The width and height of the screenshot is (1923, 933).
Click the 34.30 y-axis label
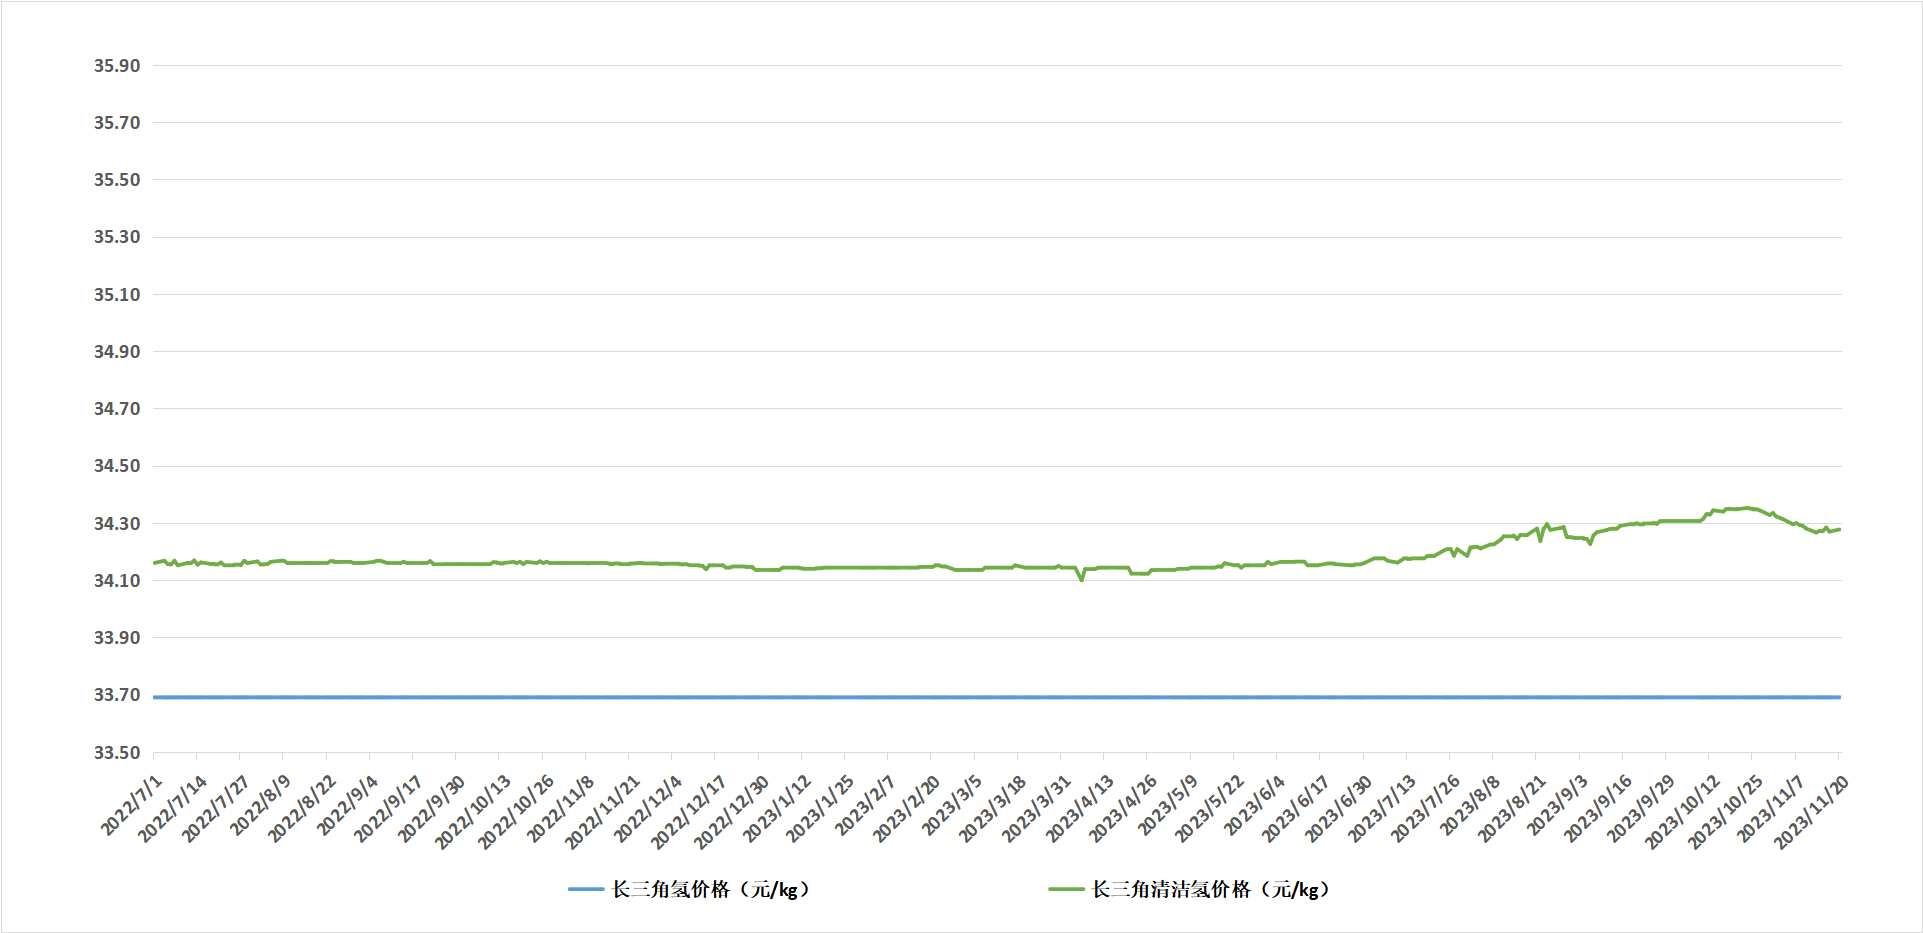pos(117,524)
